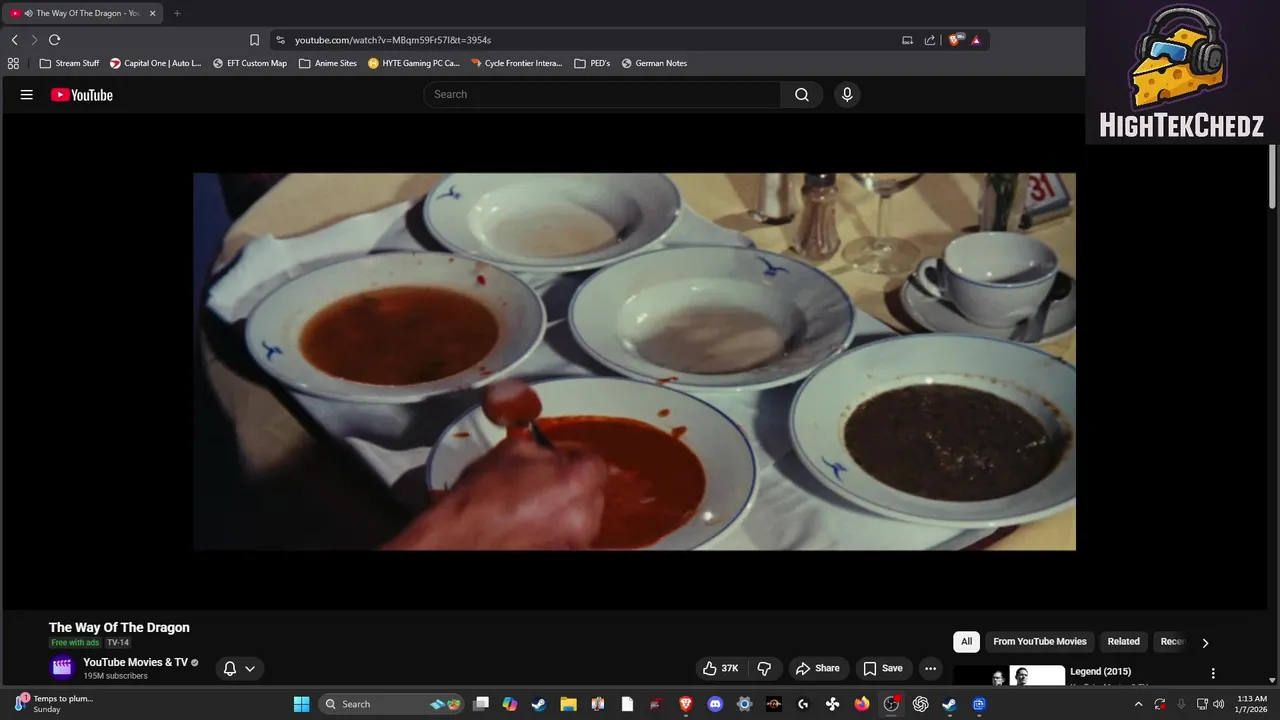Open the YouTube hamburger guide menu
Image resolution: width=1280 pixels, height=720 pixels.
click(x=27, y=95)
